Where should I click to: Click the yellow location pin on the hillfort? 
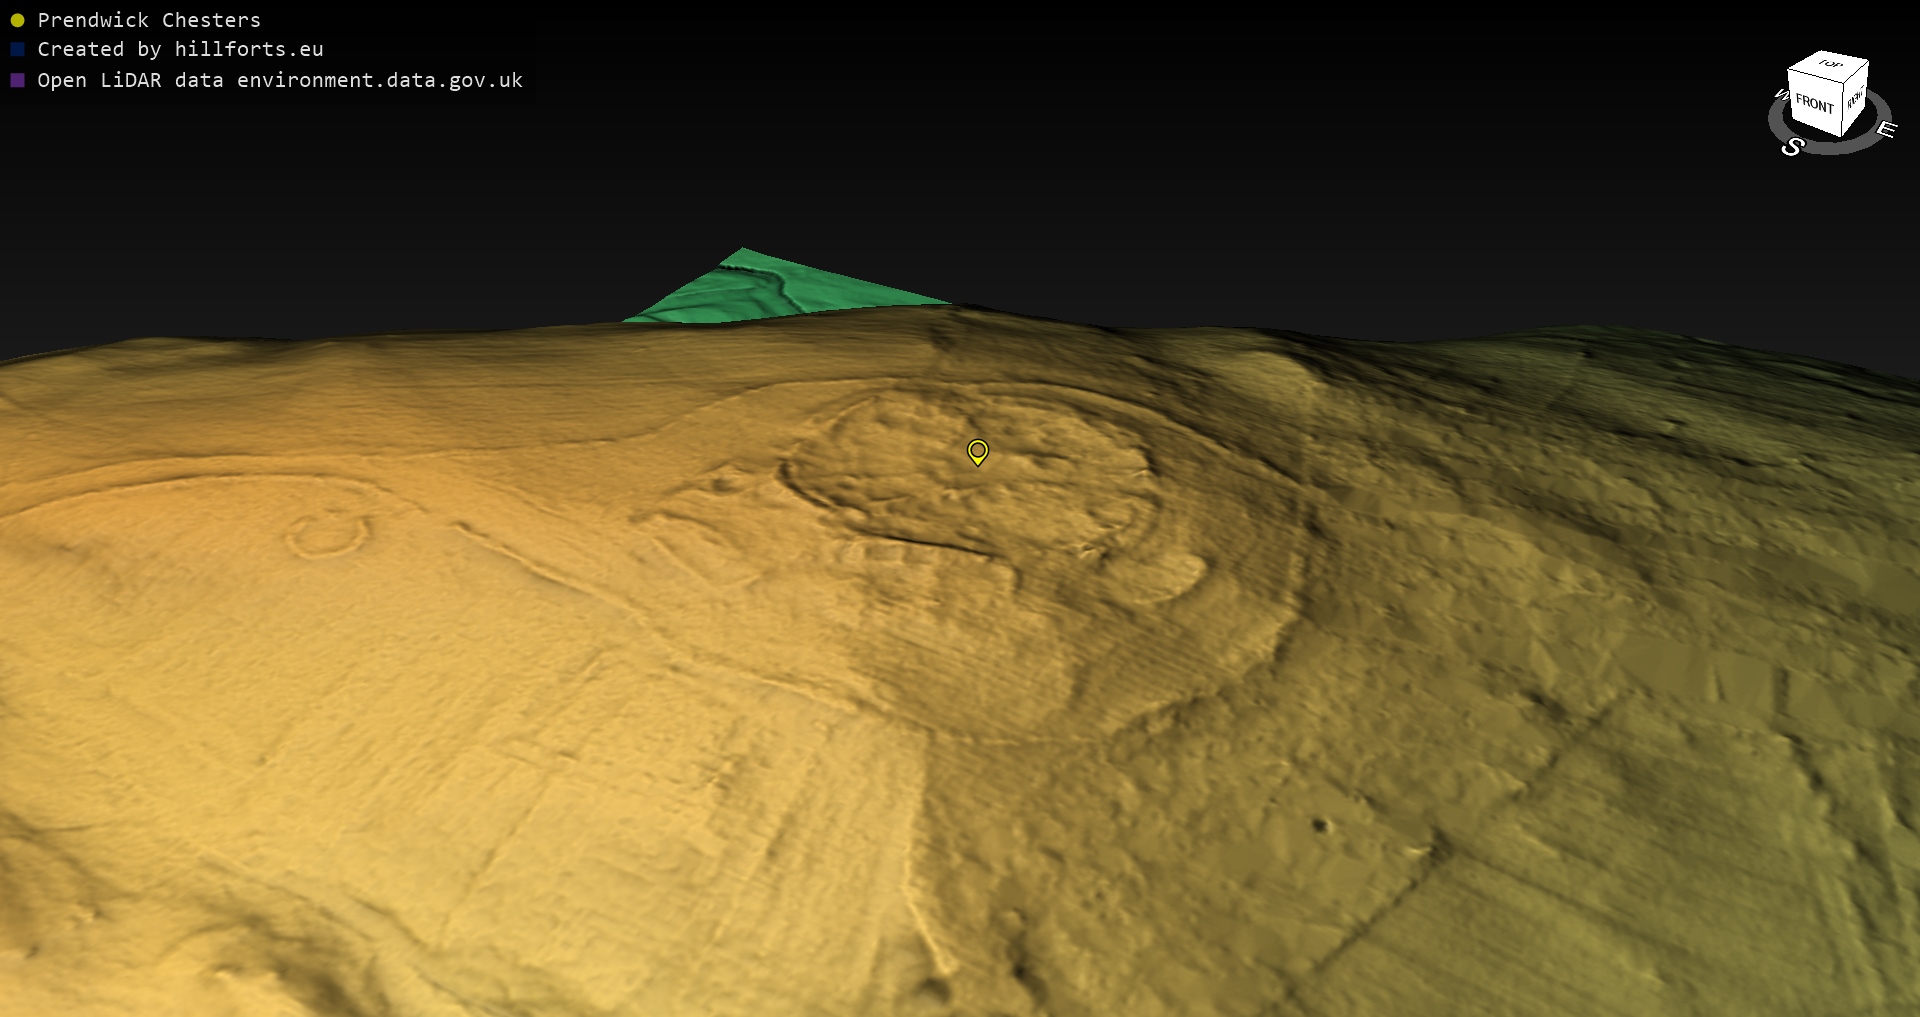coord(977,451)
